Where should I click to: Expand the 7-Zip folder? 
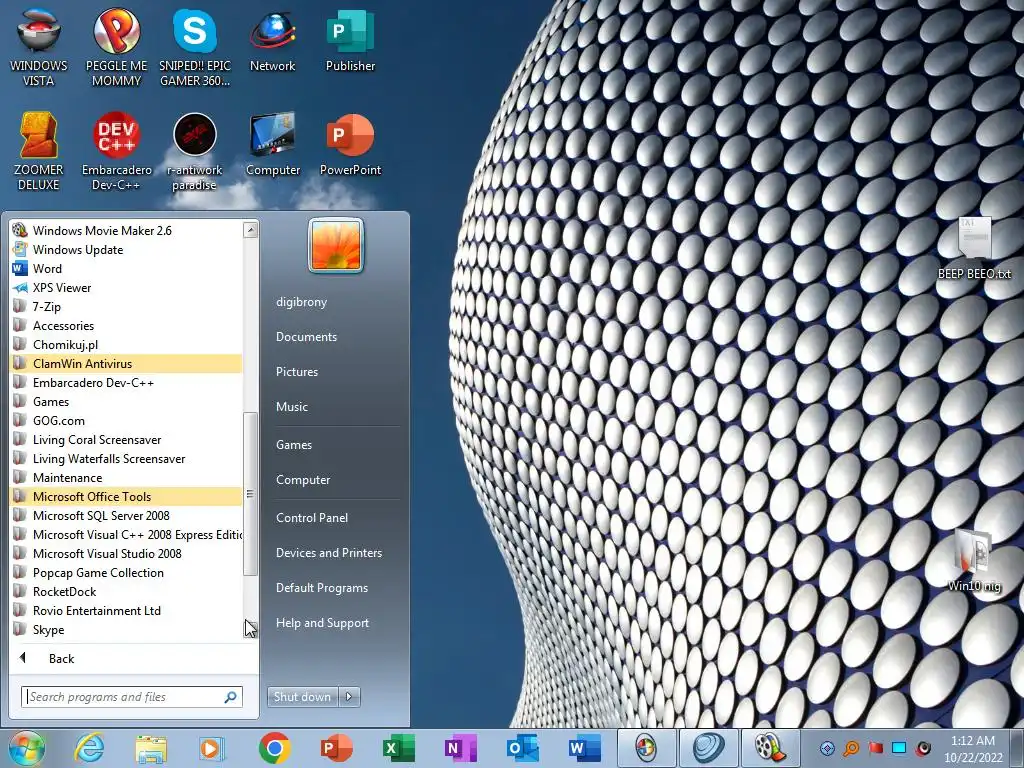[127, 306]
